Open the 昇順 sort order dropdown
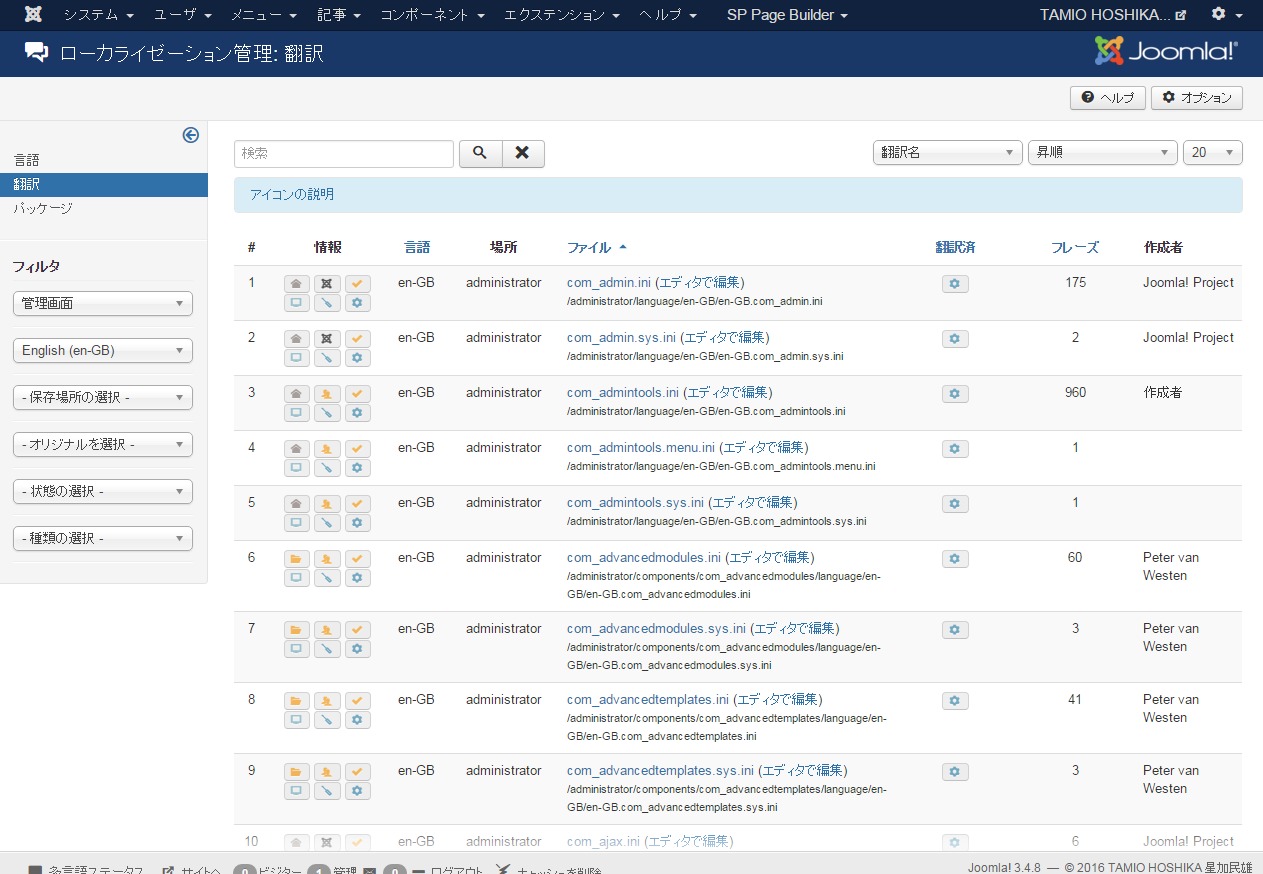 click(x=1102, y=153)
